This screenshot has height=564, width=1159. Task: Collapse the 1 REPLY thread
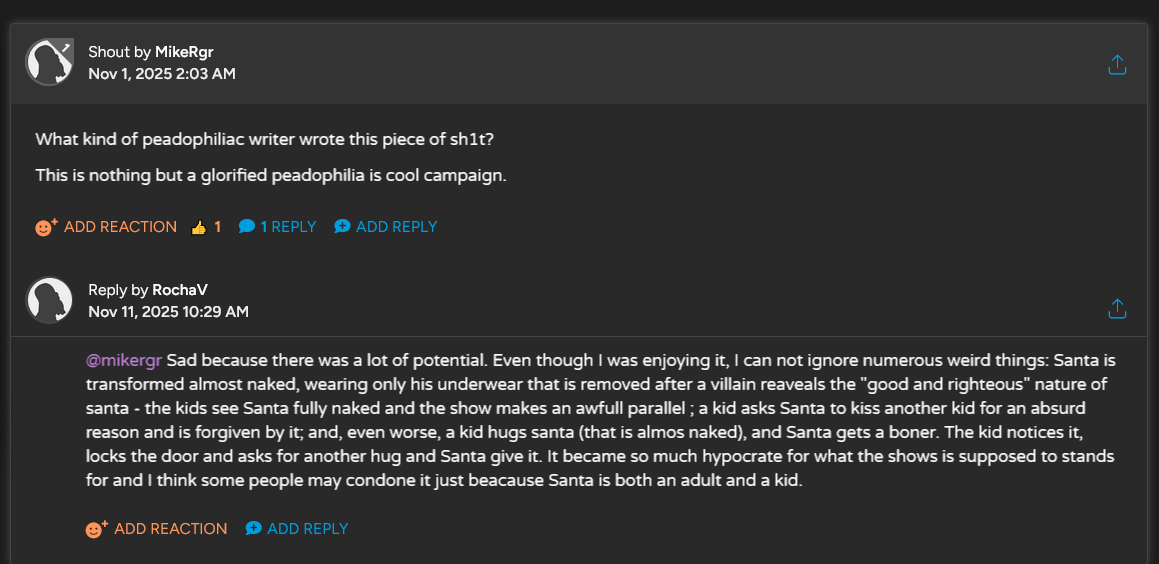point(288,227)
